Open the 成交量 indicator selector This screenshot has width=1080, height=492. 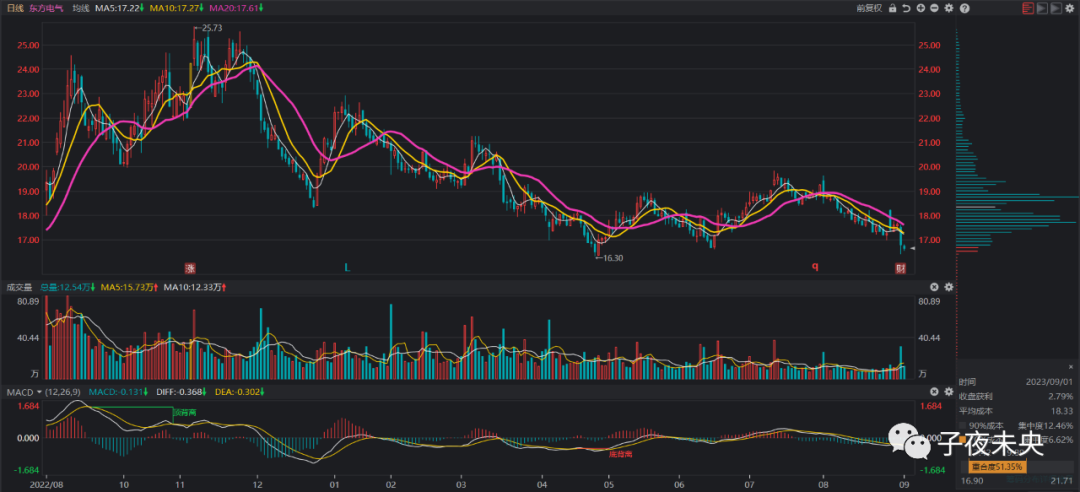(22, 286)
